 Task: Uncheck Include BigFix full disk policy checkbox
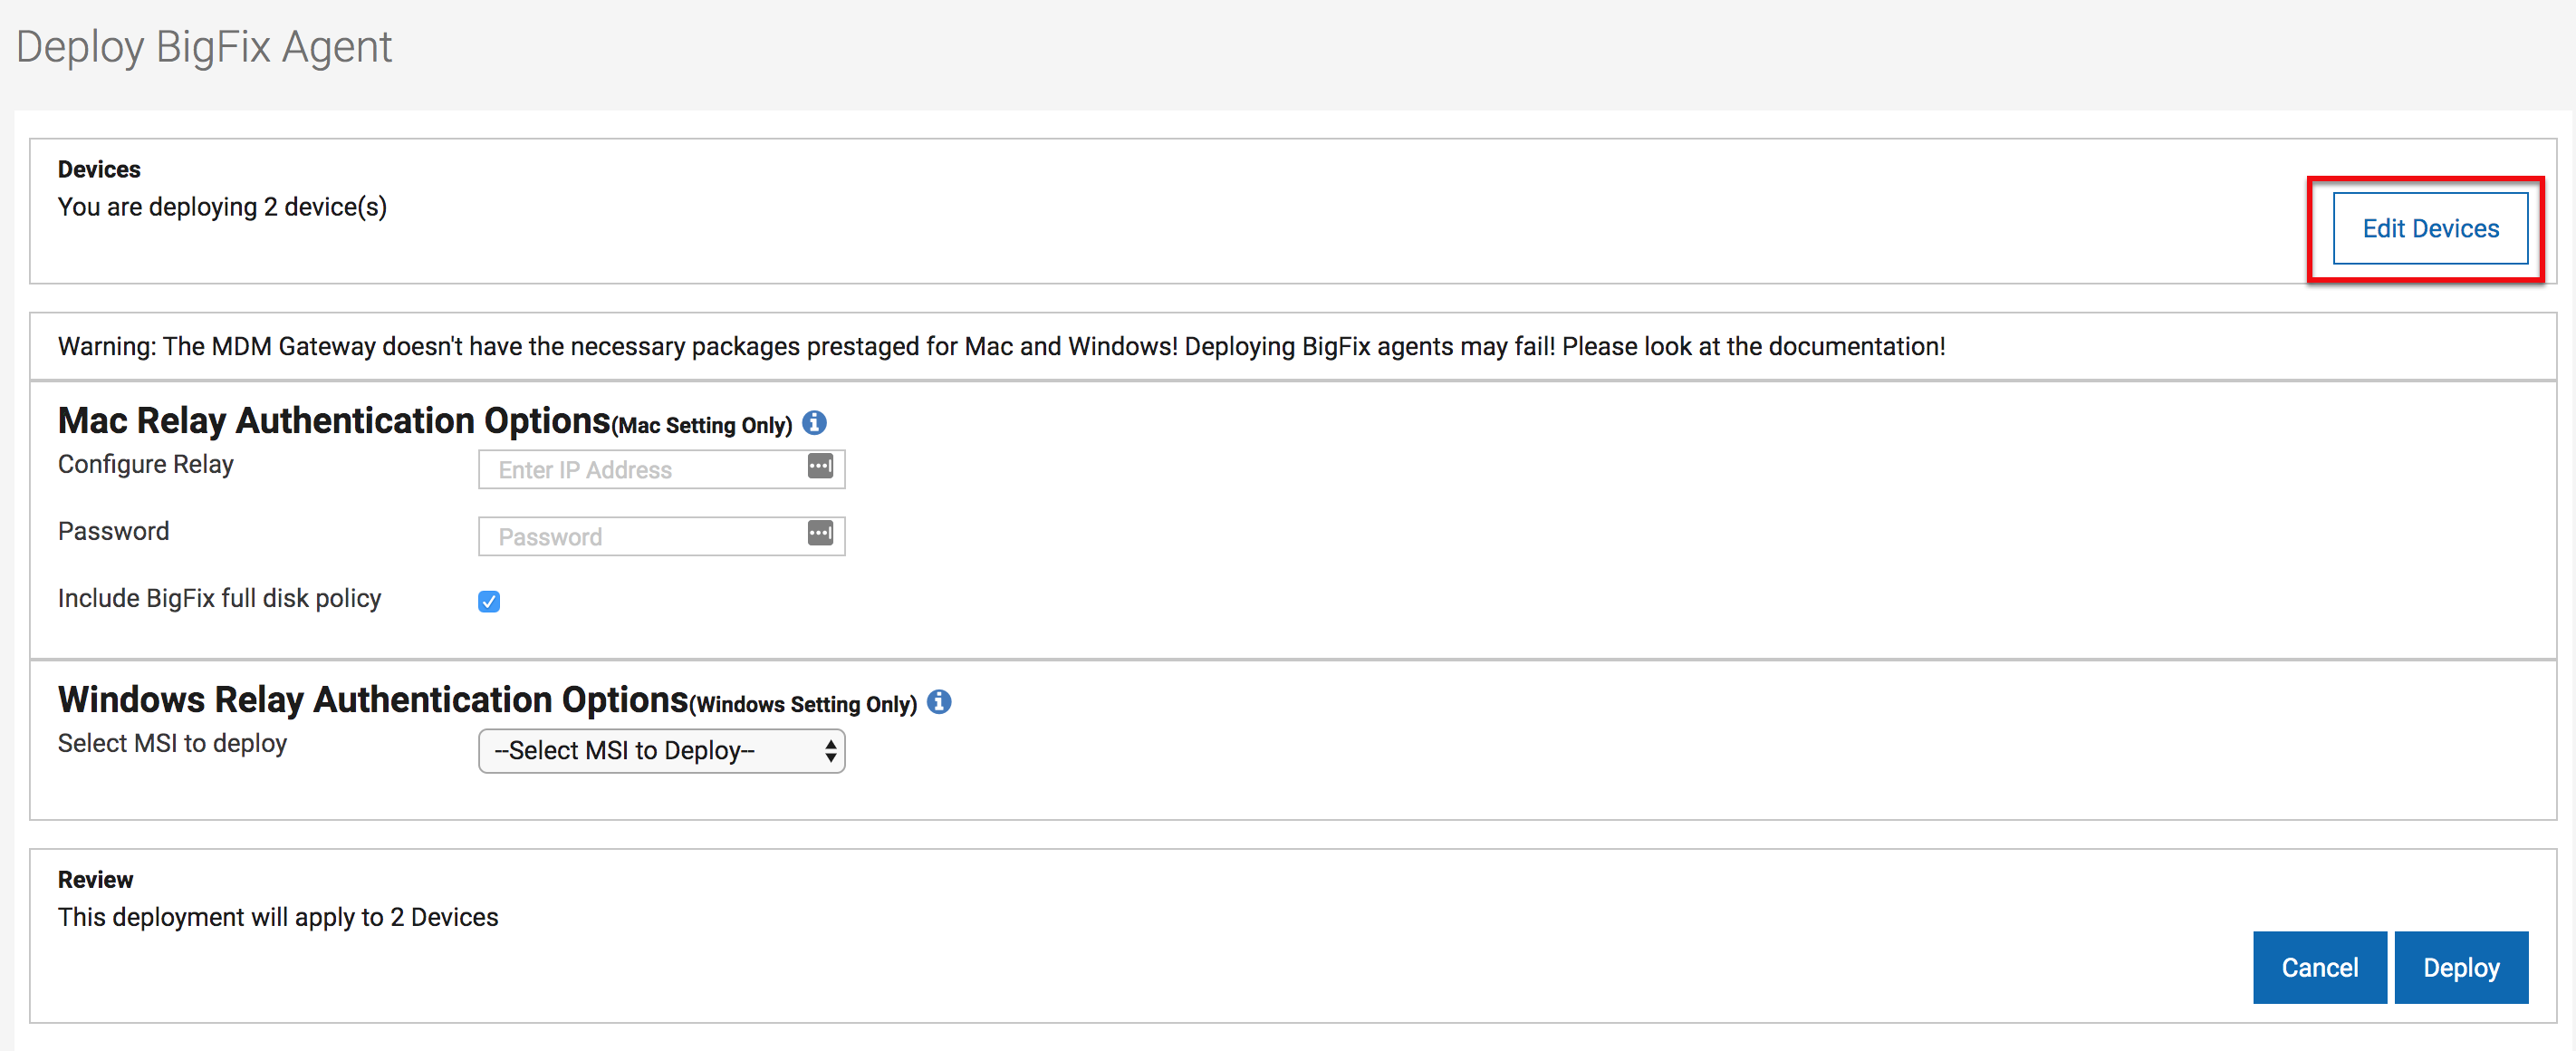point(489,601)
